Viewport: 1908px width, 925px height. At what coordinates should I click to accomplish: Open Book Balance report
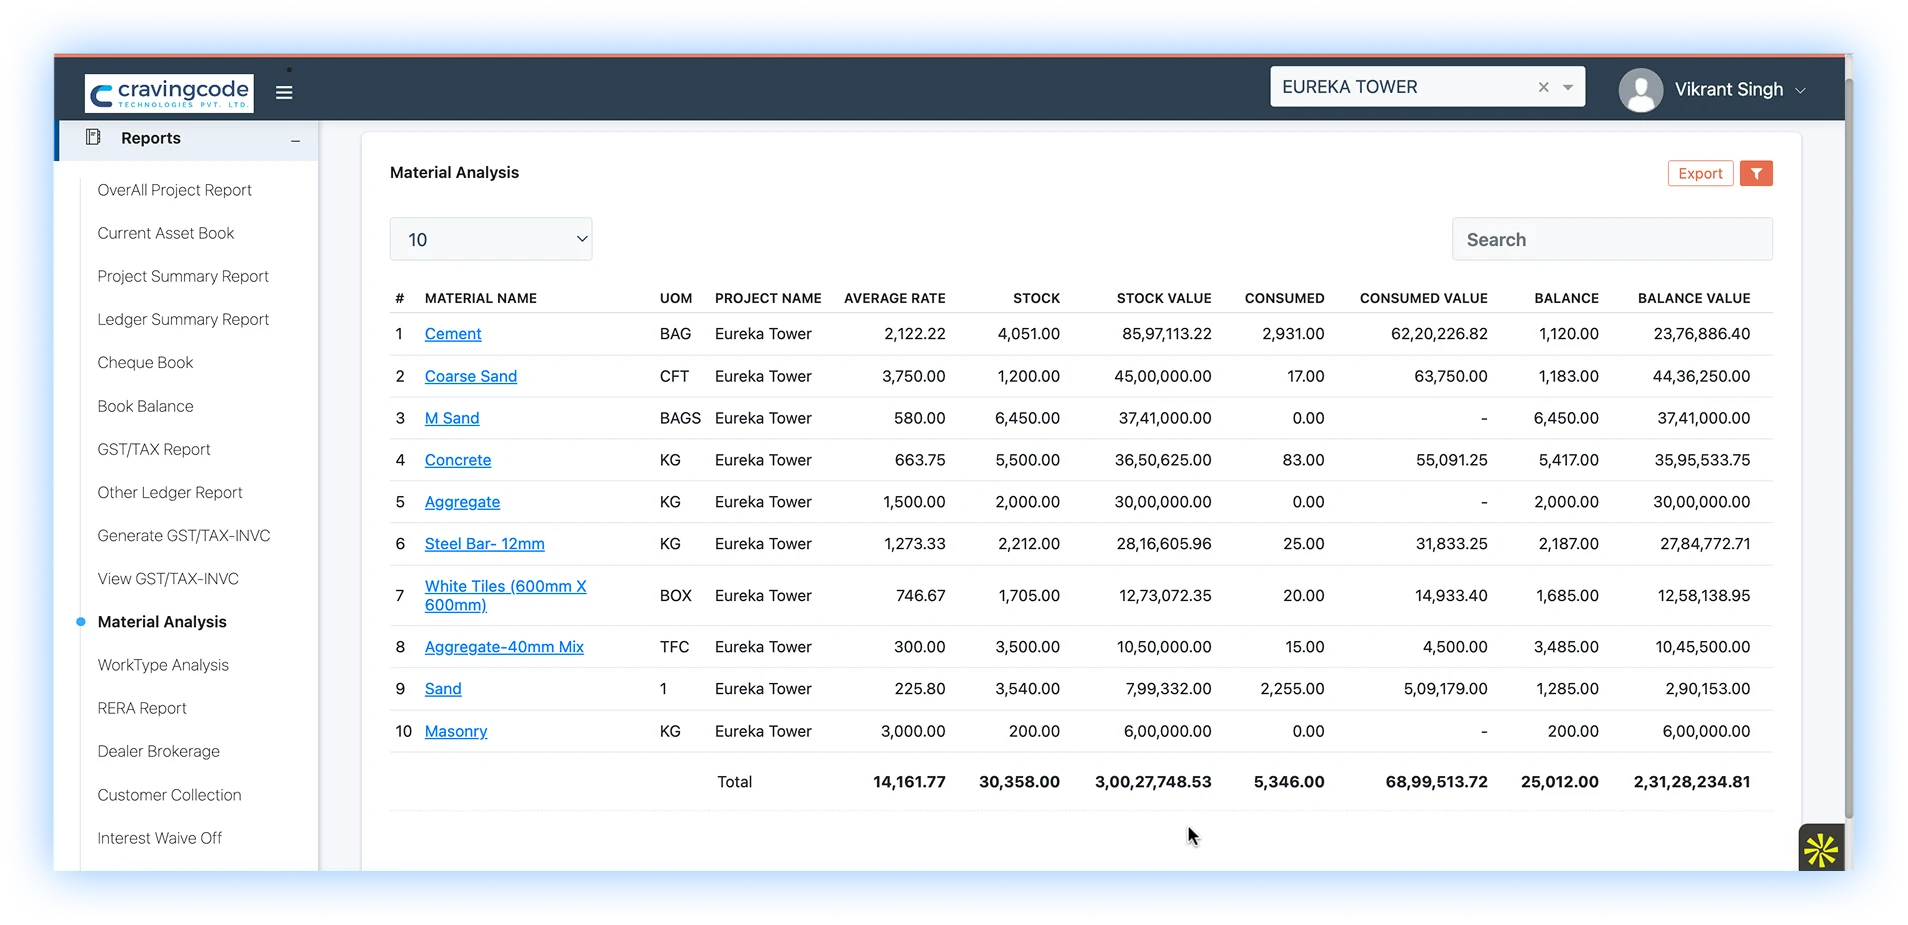coord(145,406)
